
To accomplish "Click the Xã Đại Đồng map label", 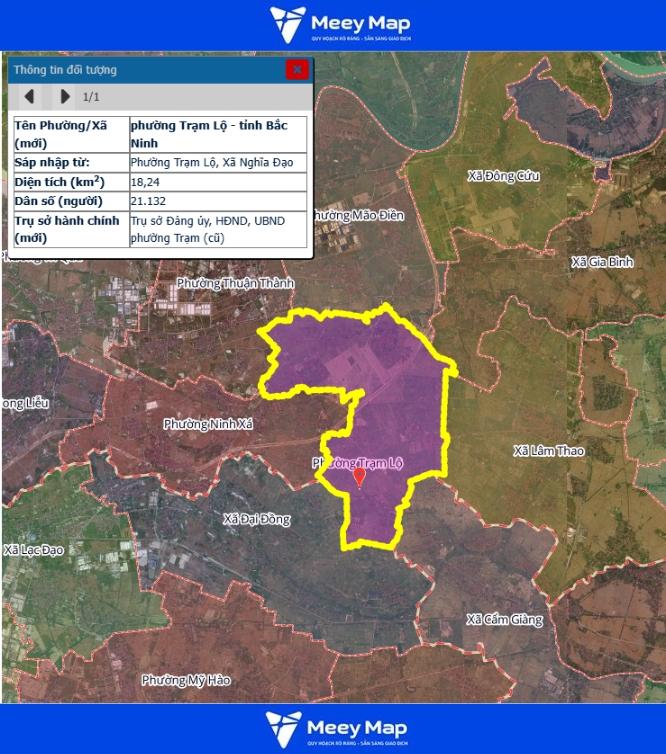I will point(257,519).
